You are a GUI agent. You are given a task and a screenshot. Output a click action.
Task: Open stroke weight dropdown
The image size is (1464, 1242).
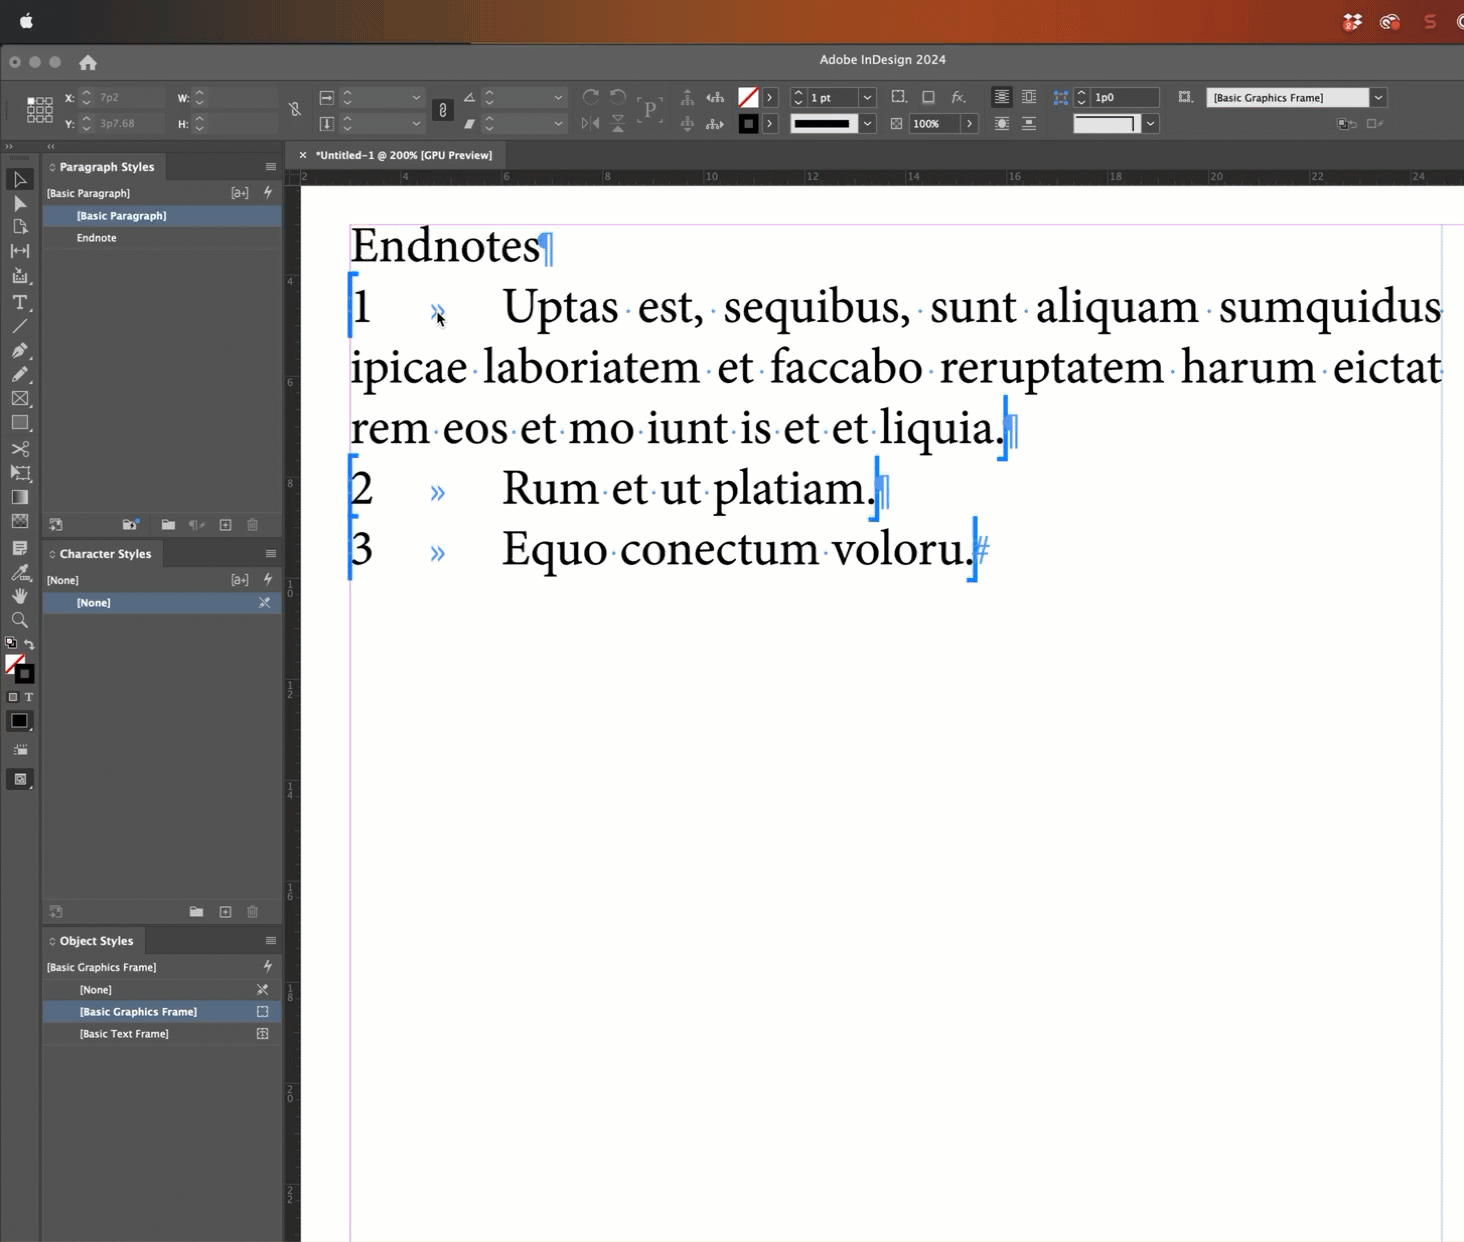pyautogui.click(x=867, y=97)
